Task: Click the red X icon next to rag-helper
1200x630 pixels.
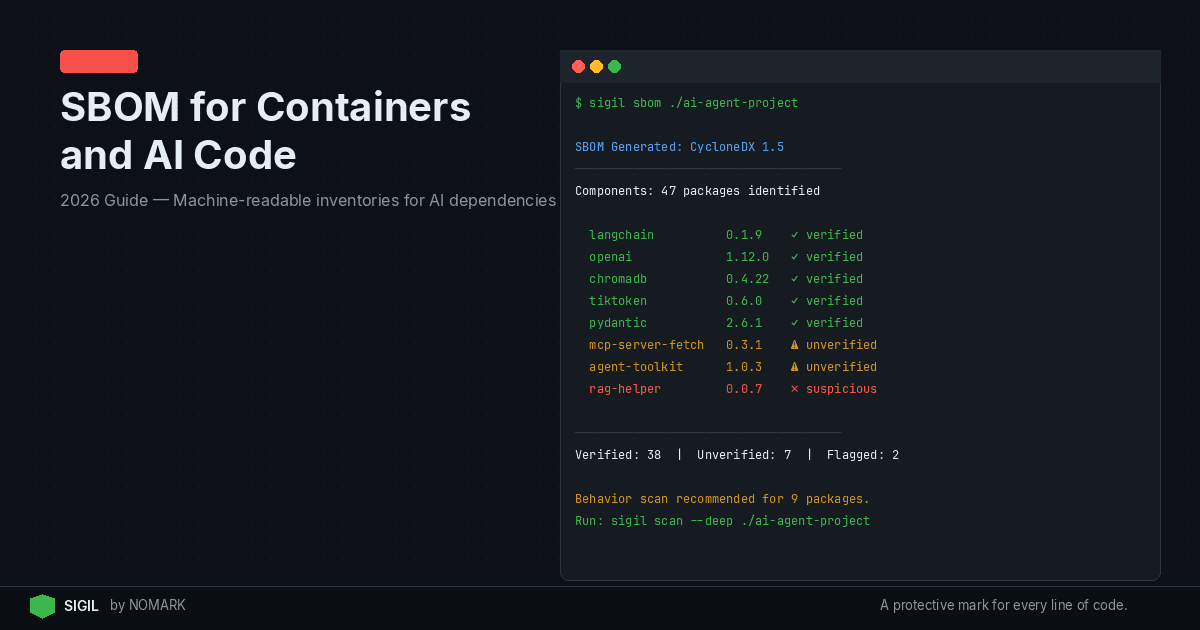Action: tap(795, 388)
